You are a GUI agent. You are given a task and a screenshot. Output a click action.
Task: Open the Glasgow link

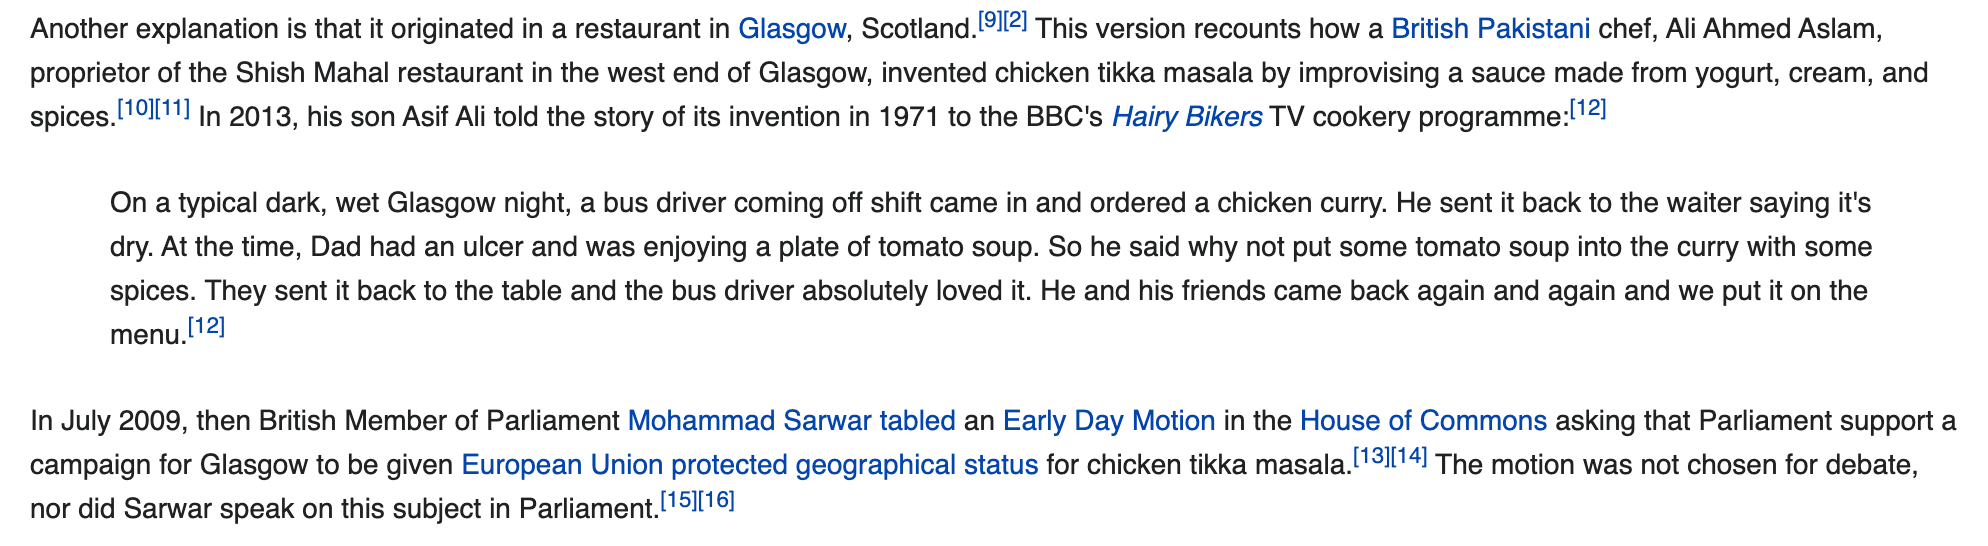point(791,29)
